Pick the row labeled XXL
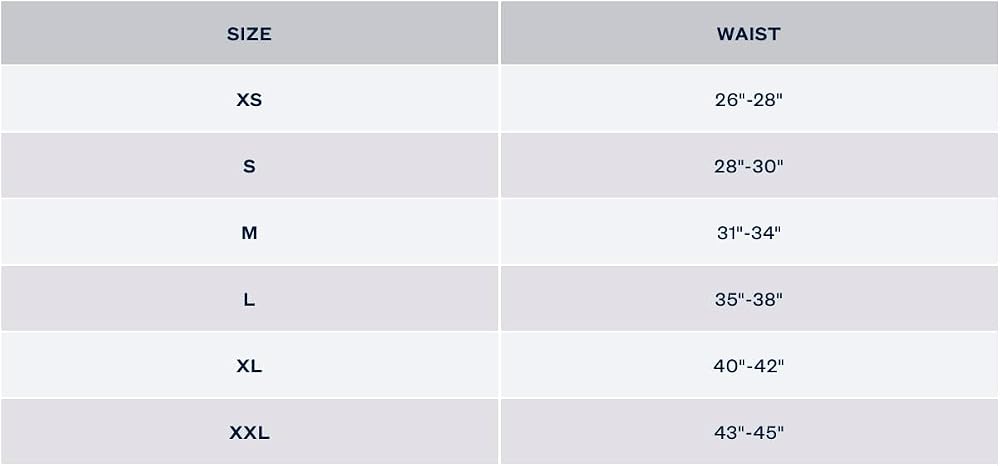Image resolution: width=1000 pixels, height=466 pixels. pyautogui.click(x=499, y=432)
